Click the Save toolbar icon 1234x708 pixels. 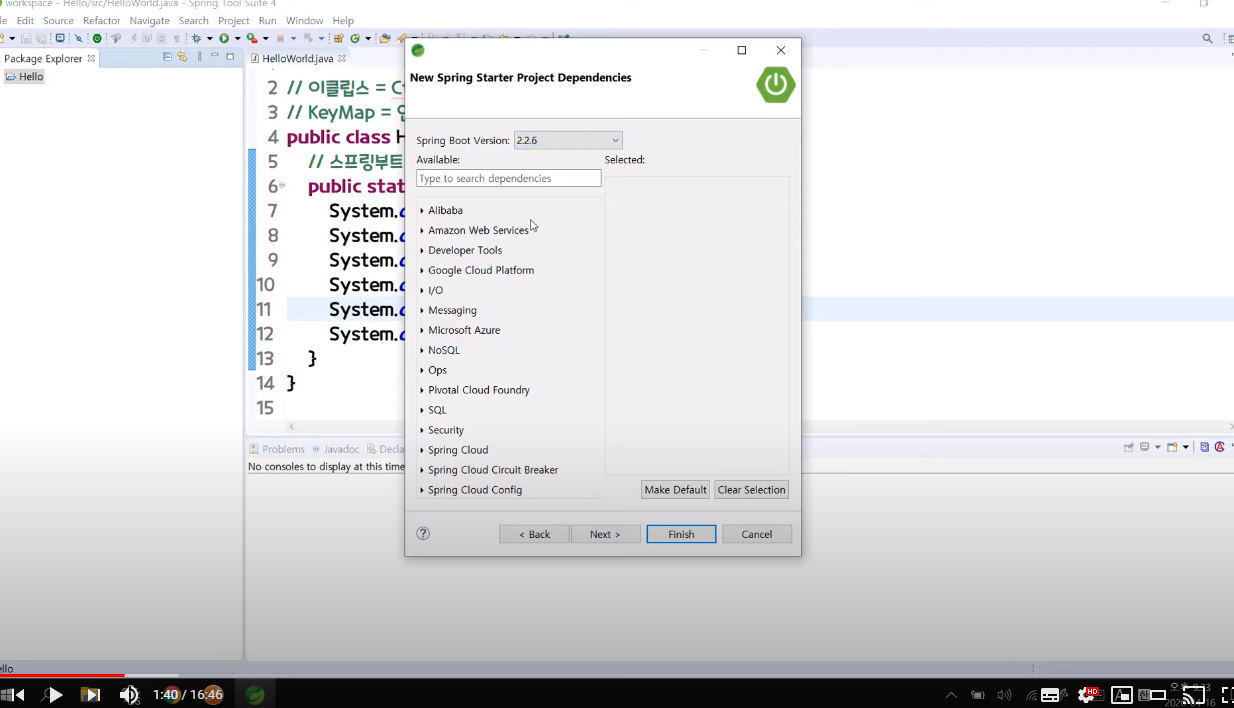tap(26, 38)
